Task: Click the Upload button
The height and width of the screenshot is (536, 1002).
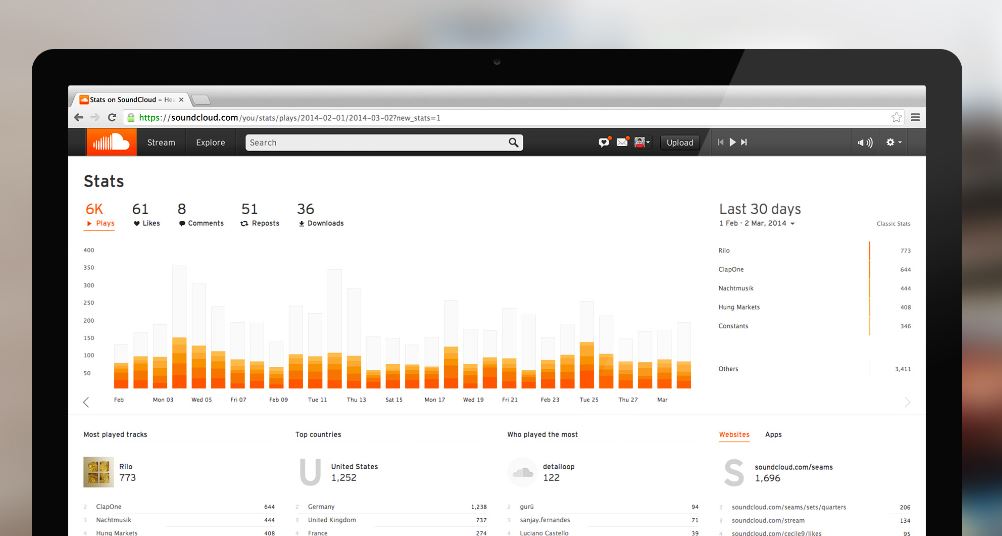Action: [x=679, y=142]
